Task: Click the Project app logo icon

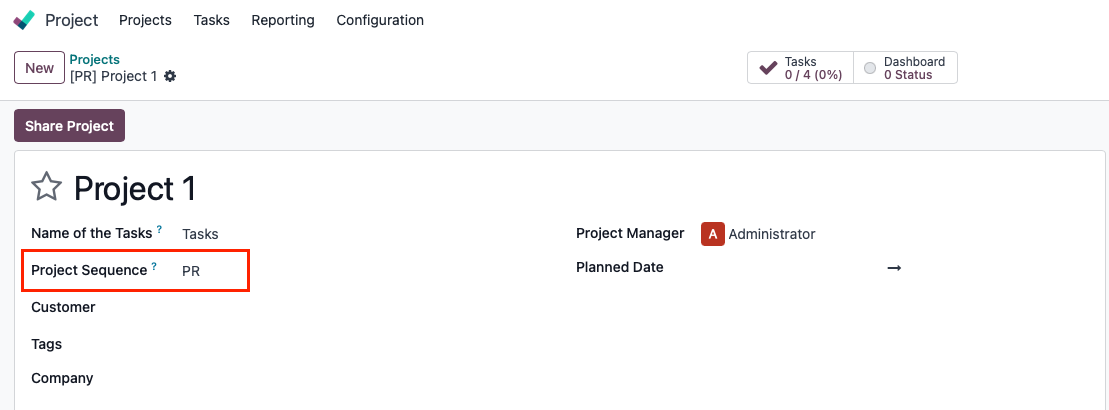Action: click(24, 20)
